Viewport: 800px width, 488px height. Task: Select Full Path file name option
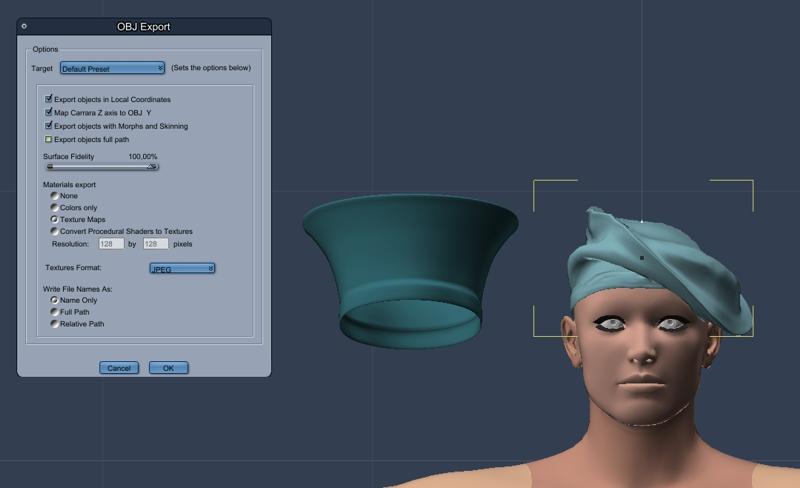tap(54, 312)
